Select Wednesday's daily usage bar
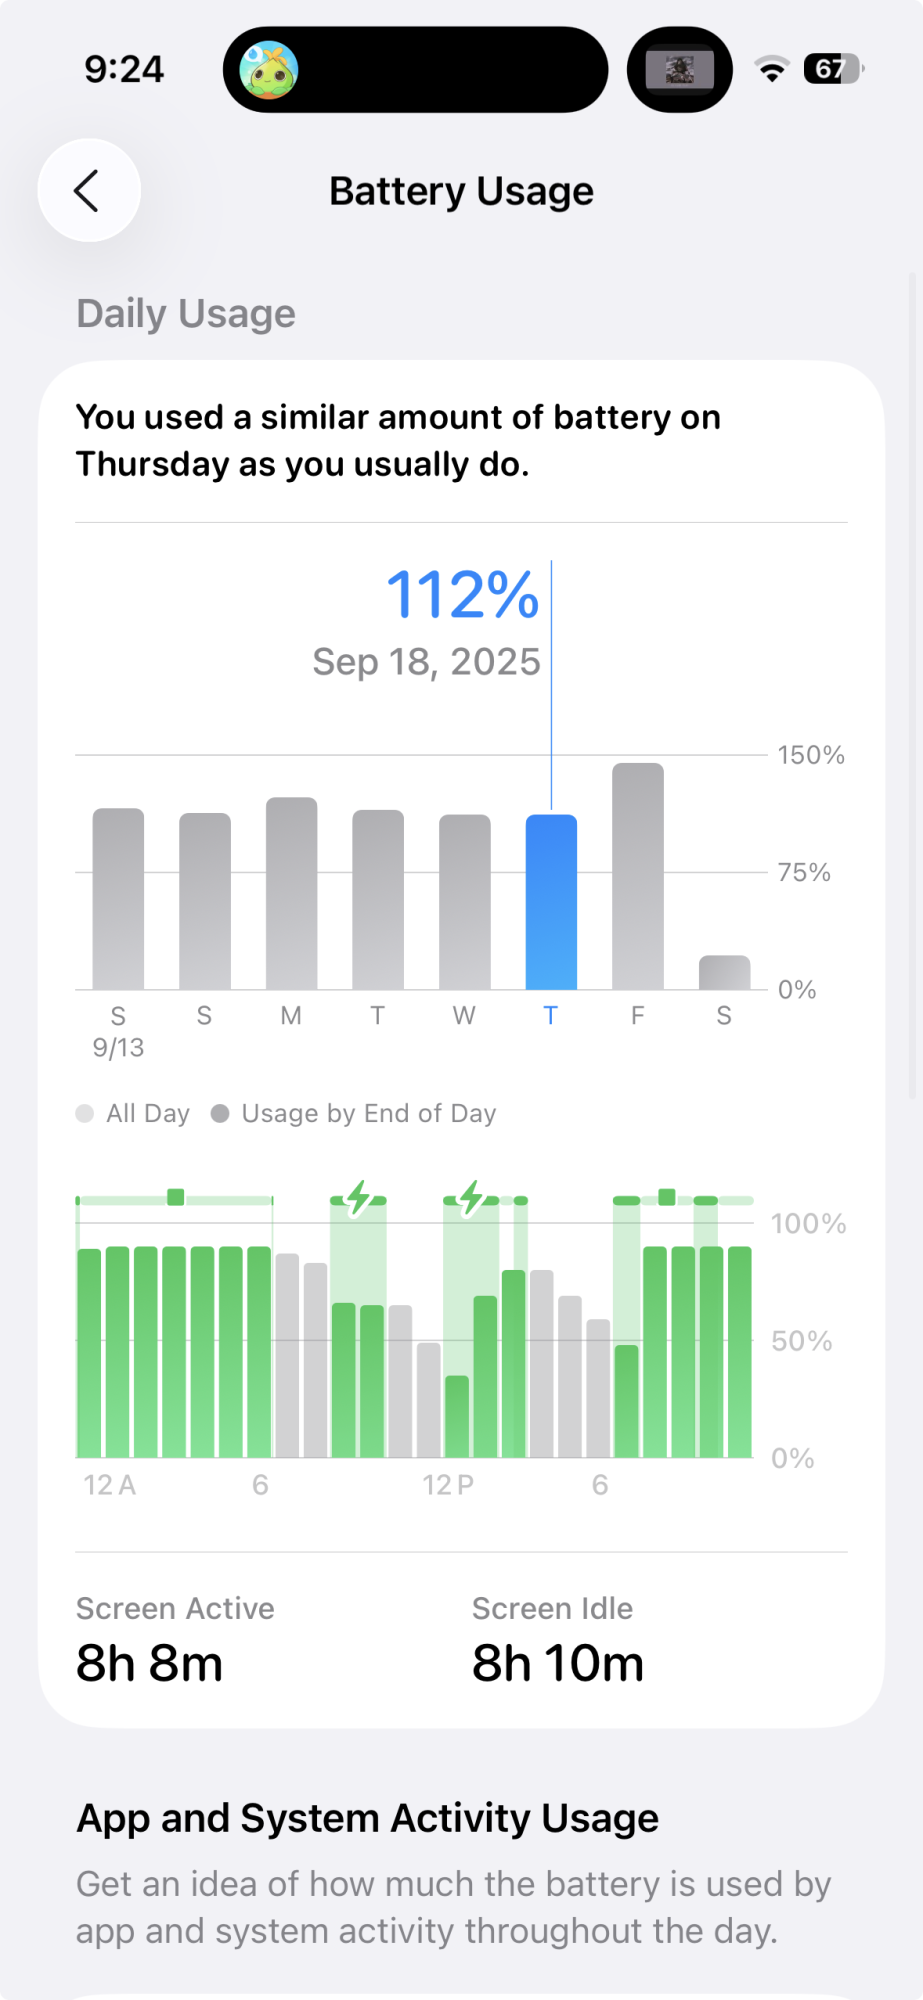Viewport: 923px width, 2000px height. (464, 901)
